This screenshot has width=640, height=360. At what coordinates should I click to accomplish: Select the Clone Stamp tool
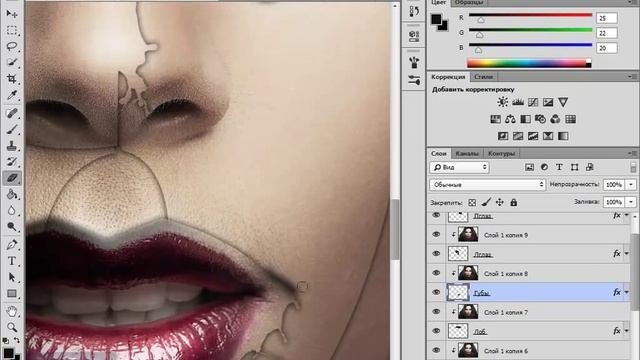click(x=11, y=146)
